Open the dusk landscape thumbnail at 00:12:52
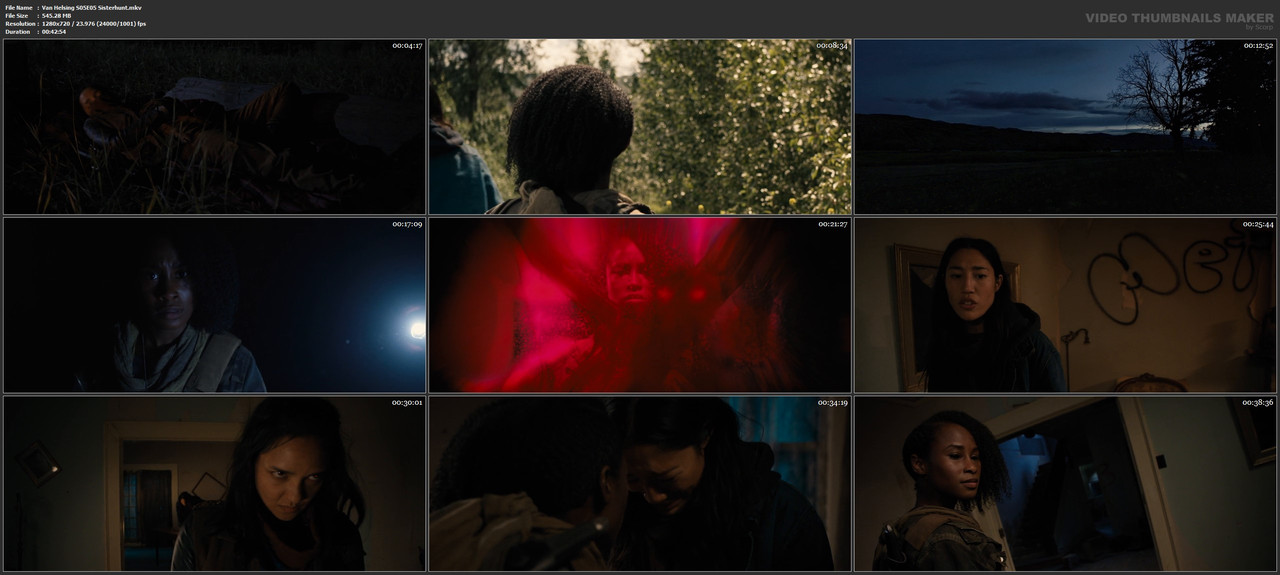This screenshot has height=575, width=1280. click(x=1065, y=127)
